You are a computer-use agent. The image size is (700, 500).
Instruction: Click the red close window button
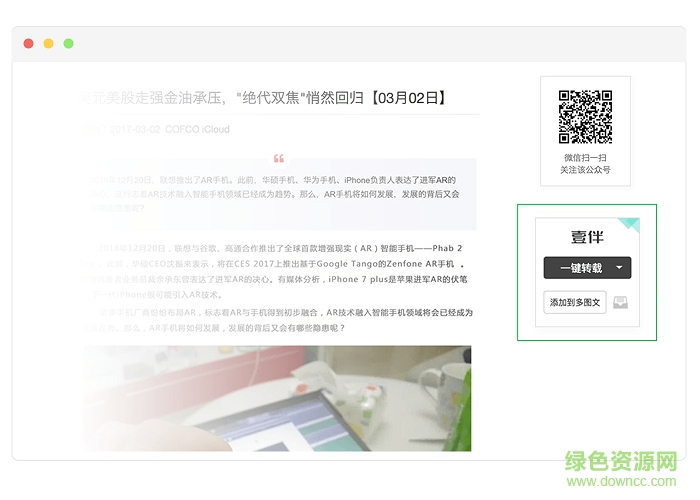pyautogui.click(x=29, y=44)
